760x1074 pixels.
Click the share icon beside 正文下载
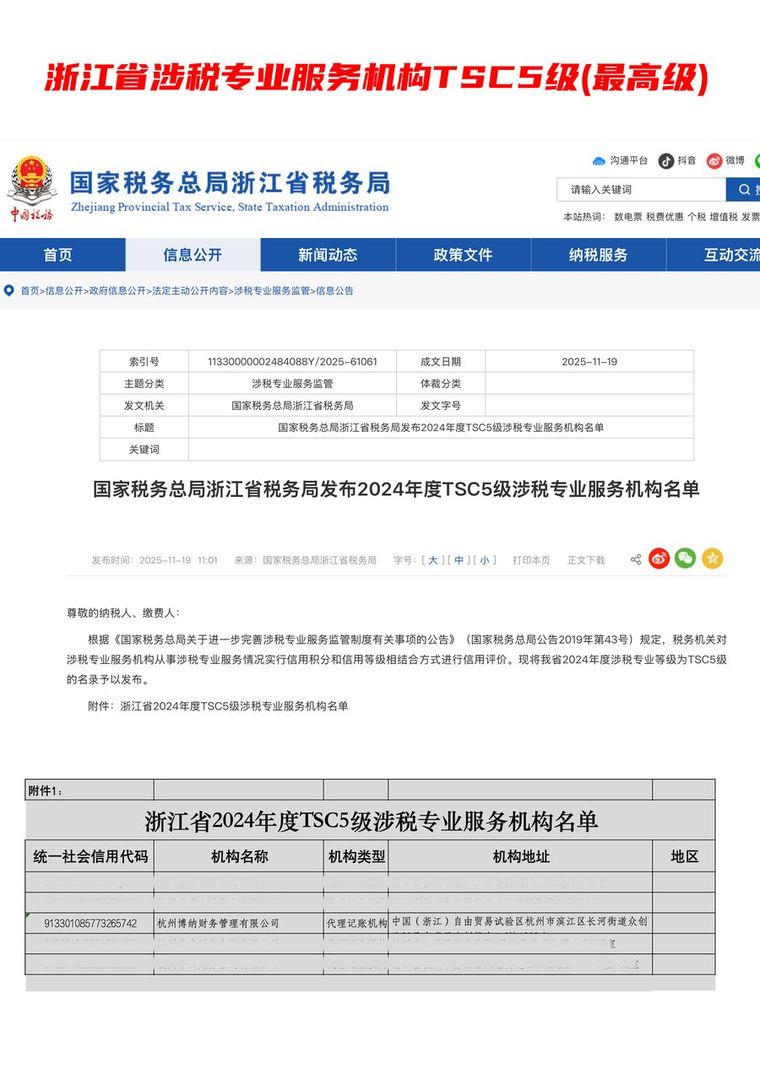635,560
